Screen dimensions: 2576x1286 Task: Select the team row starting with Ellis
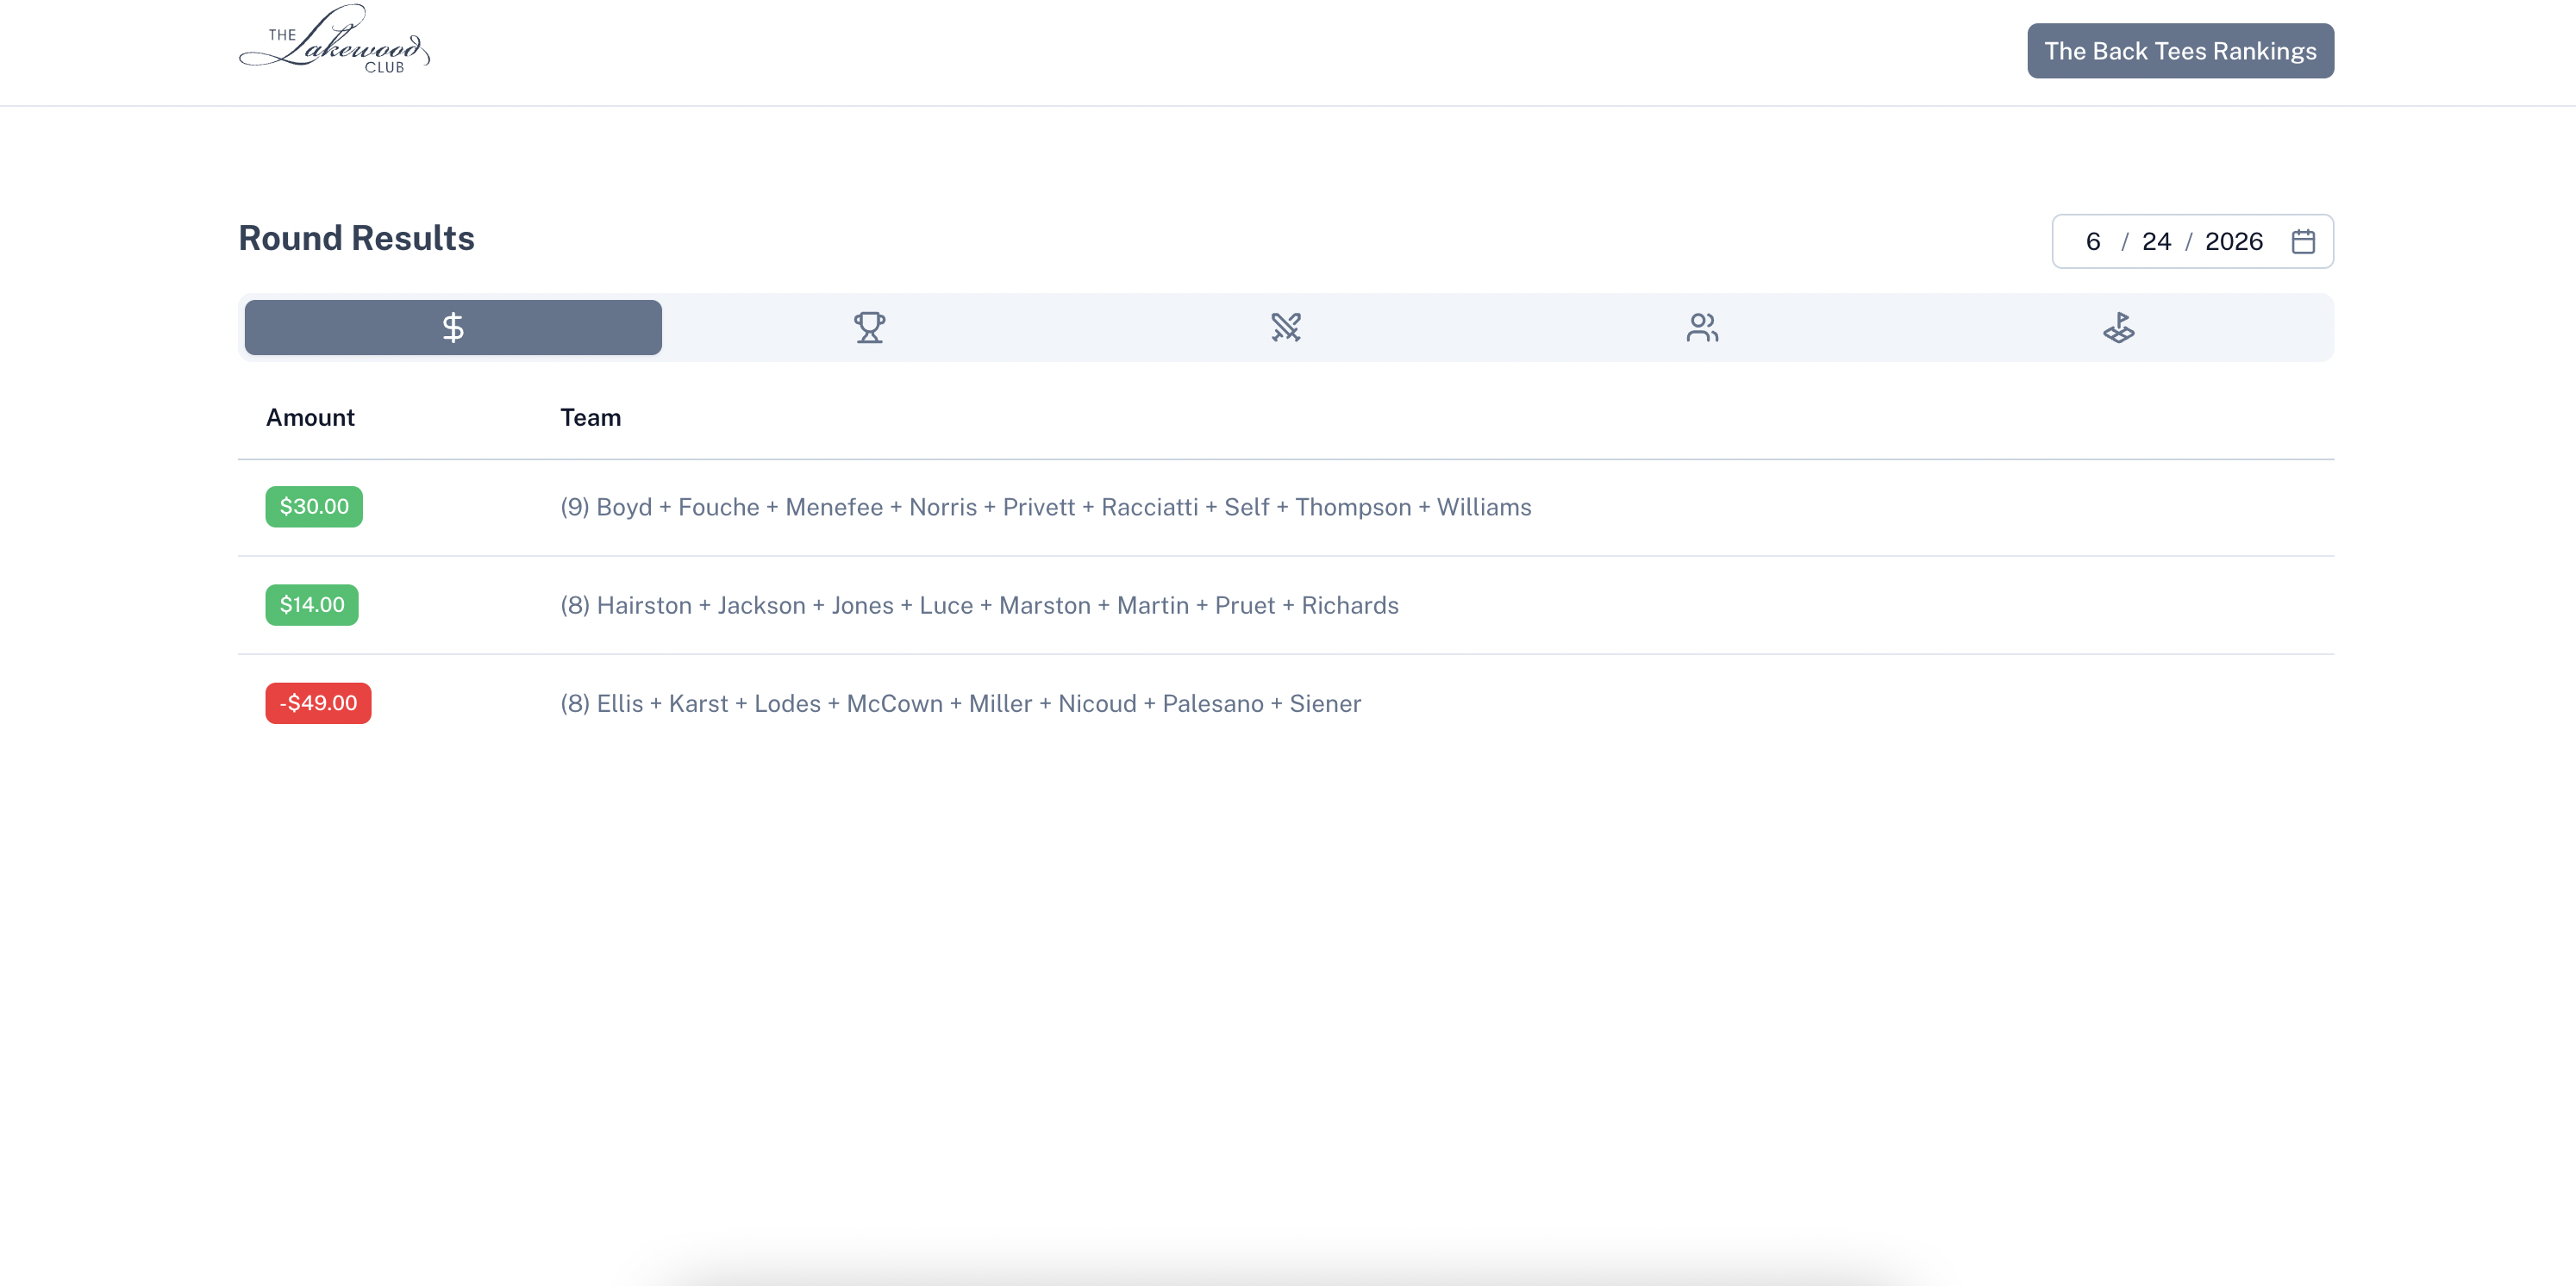[1286, 704]
